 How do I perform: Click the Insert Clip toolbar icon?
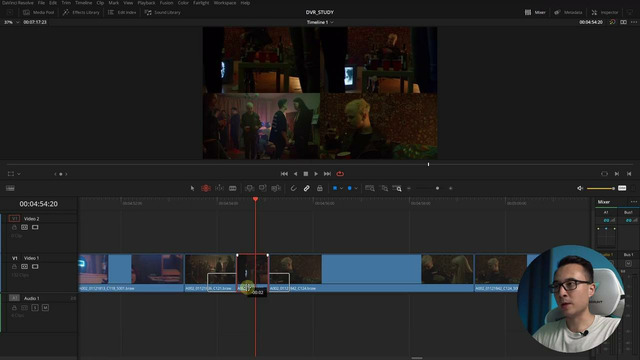pos(249,188)
